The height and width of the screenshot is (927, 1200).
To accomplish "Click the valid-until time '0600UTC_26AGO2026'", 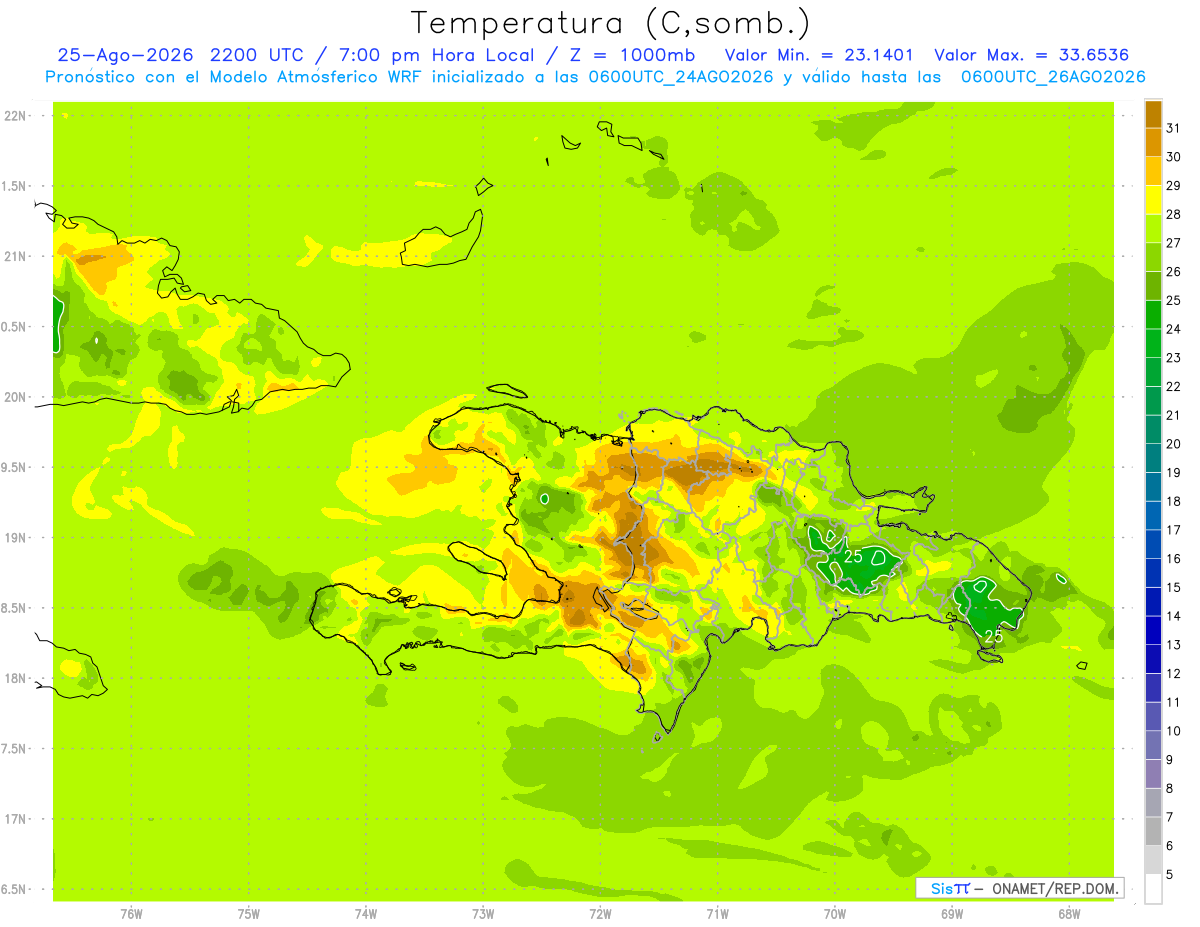I will pyautogui.click(x=1053, y=77).
